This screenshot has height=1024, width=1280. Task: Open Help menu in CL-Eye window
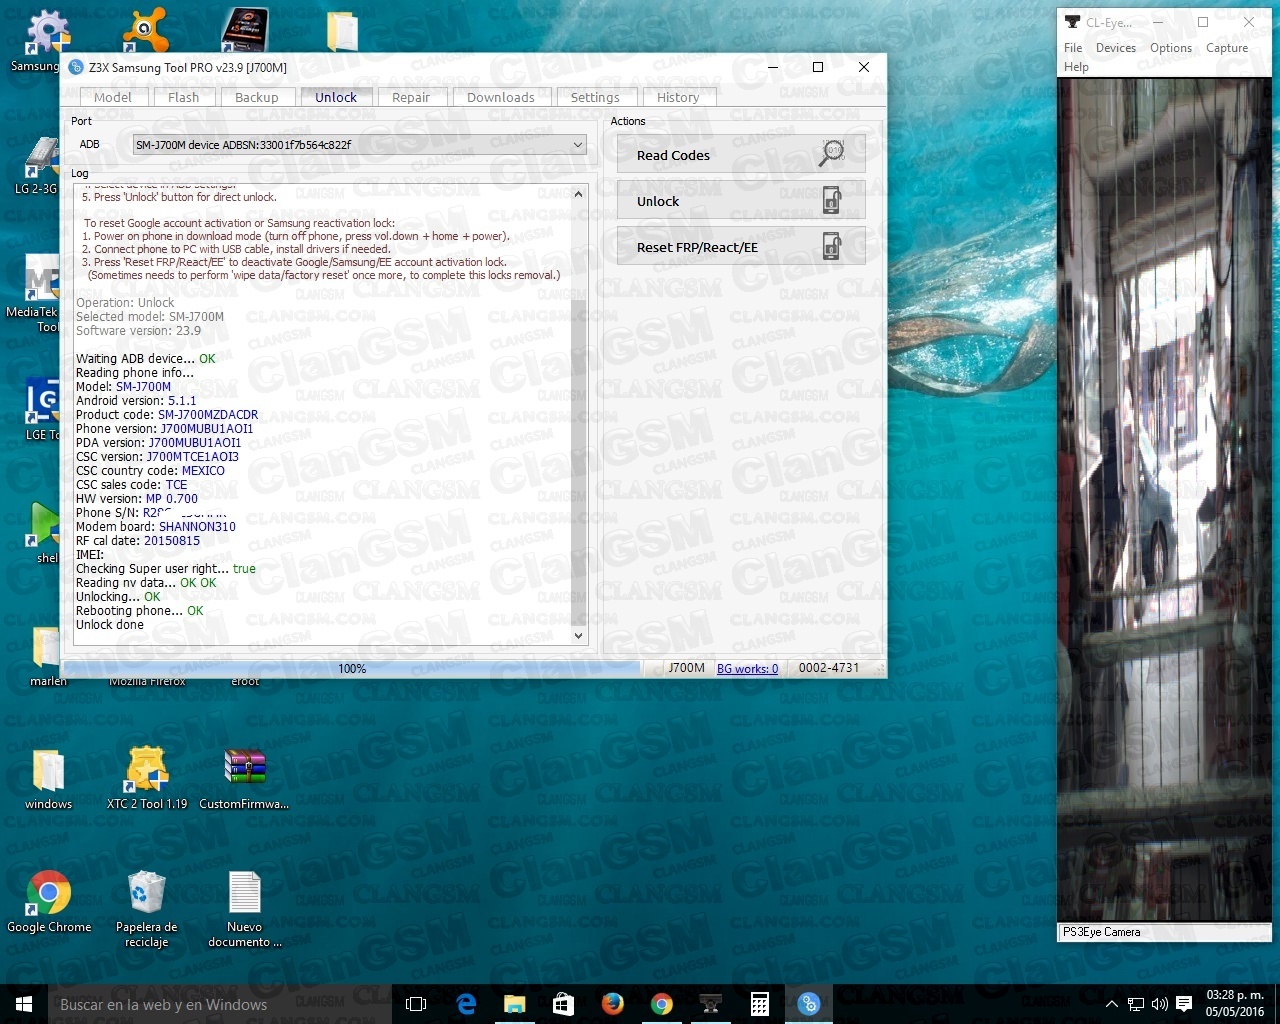click(1076, 67)
